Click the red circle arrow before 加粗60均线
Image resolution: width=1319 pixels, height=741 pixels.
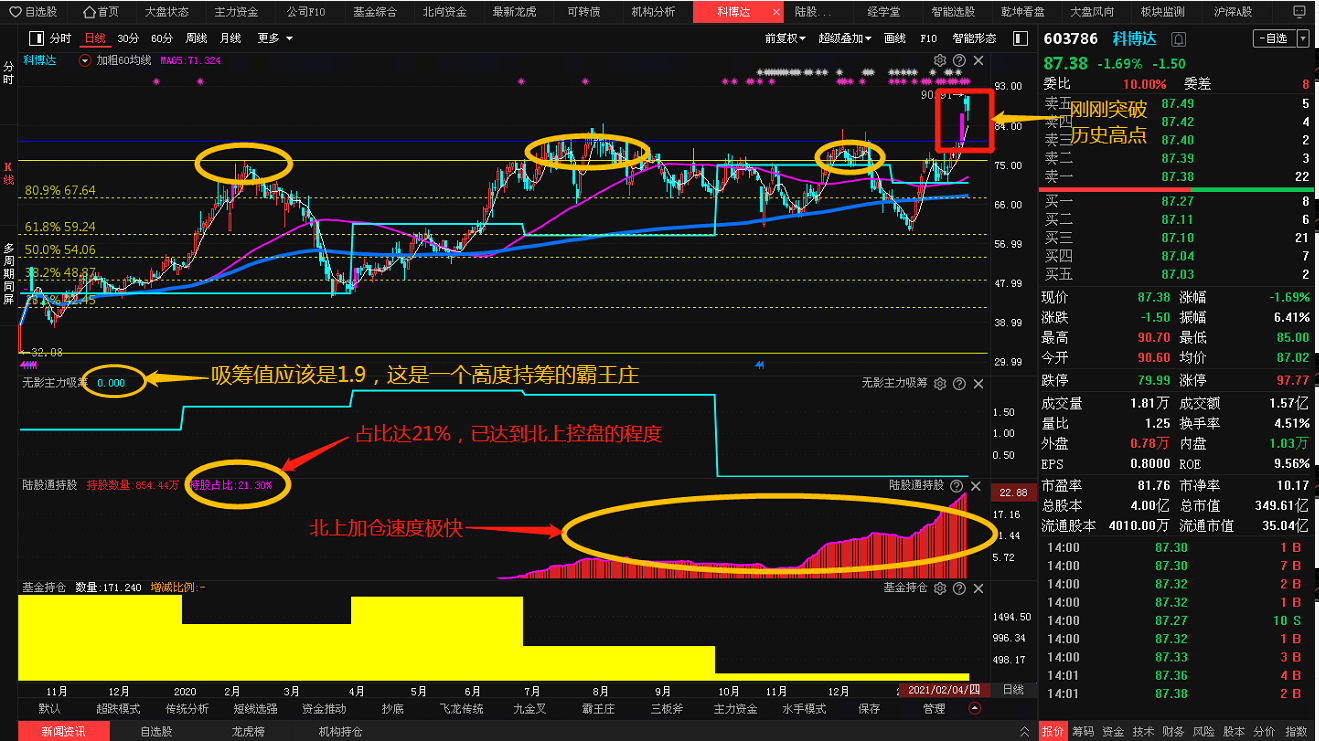(x=85, y=60)
